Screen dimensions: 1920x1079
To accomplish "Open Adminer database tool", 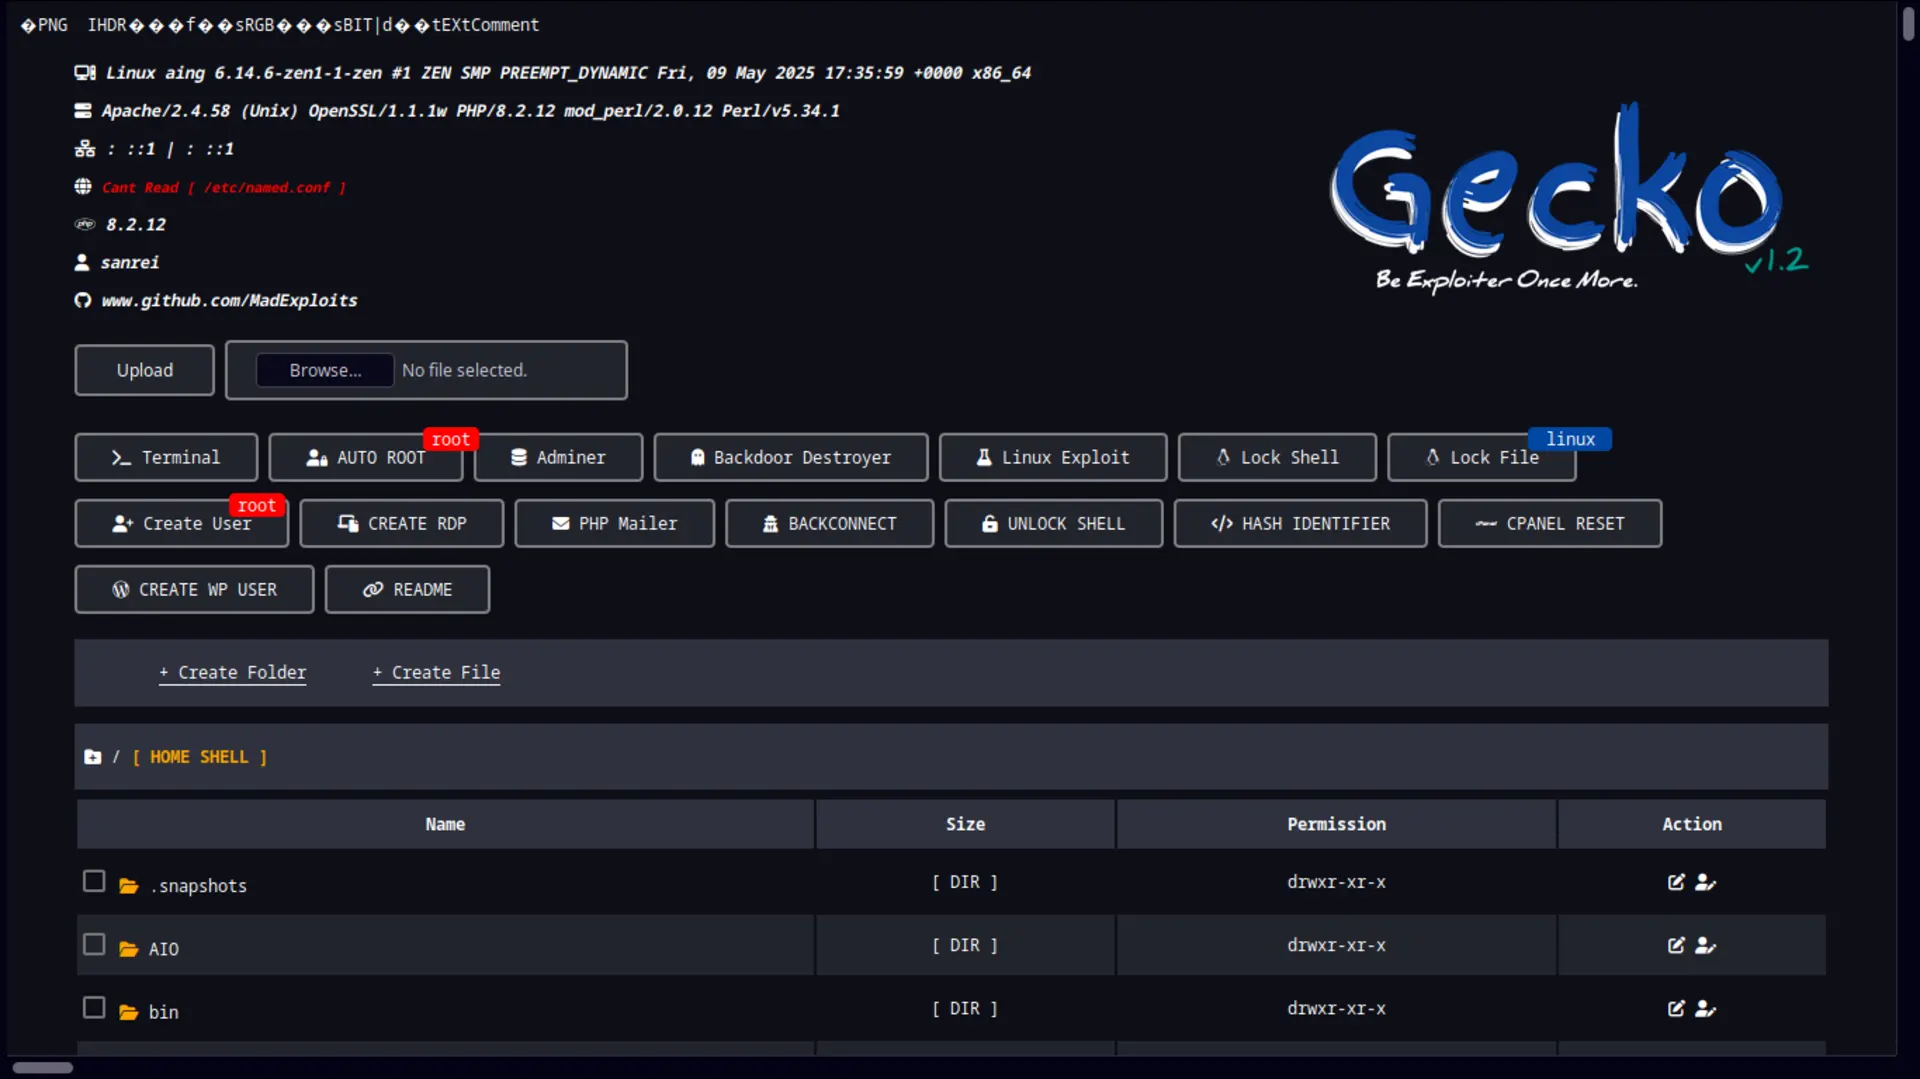I will pos(558,457).
